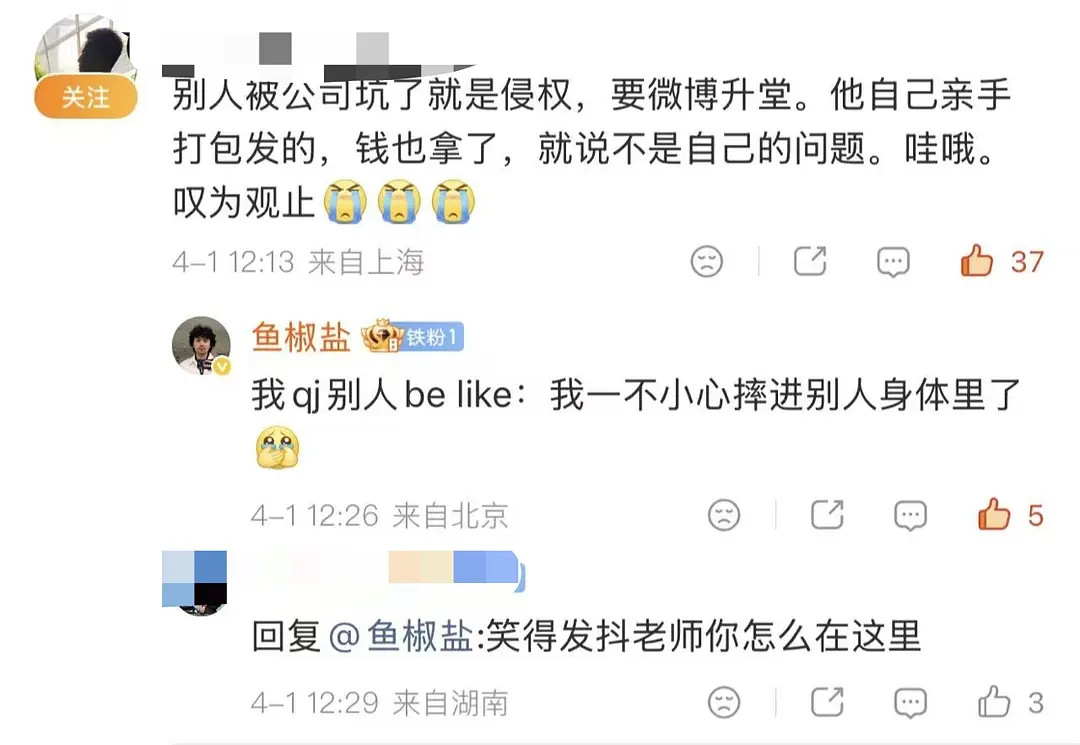Click the comment bubble icon under the top comment
Image resolution: width=1080 pixels, height=745 pixels.
(891, 261)
